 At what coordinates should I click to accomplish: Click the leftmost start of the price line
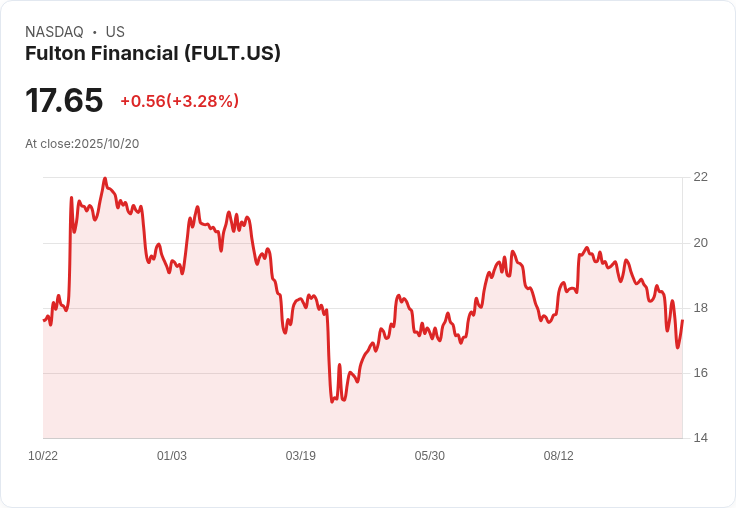43,320
